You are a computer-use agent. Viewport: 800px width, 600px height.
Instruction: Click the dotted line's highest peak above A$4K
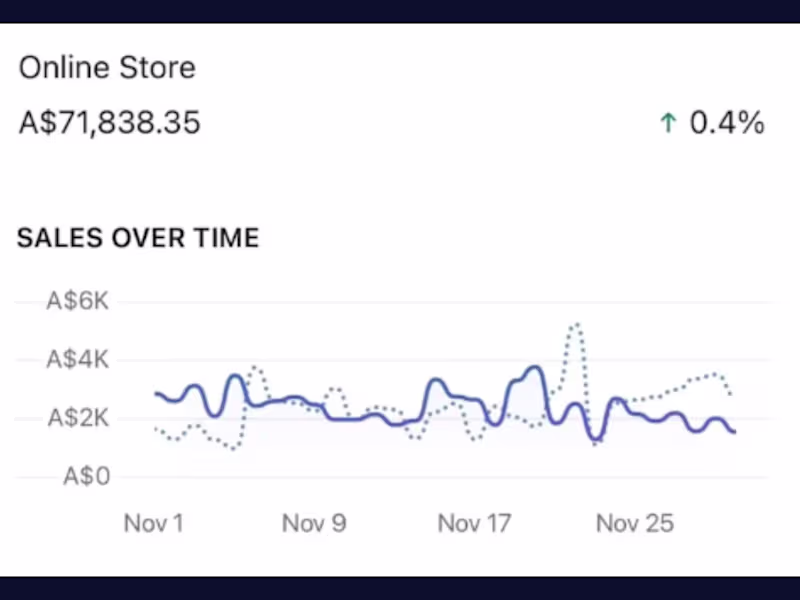[576, 324]
